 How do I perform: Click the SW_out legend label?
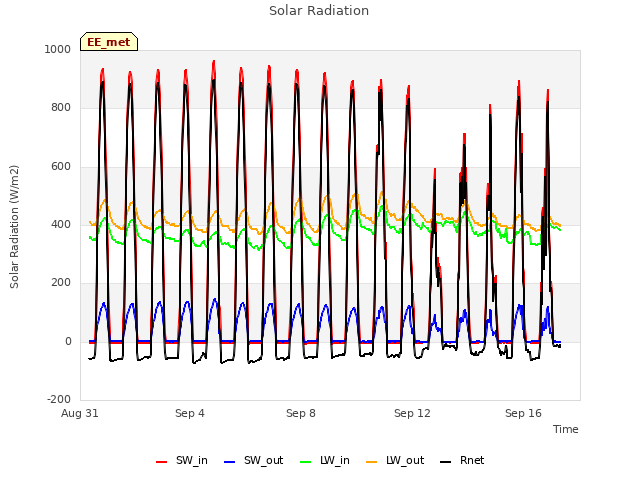(263, 461)
